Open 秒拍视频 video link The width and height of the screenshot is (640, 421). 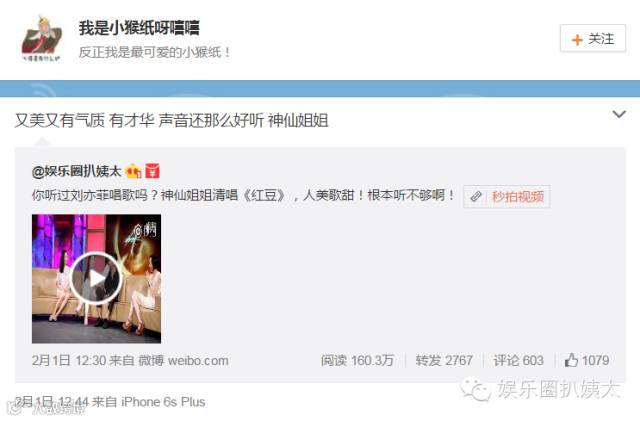[x=518, y=196]
